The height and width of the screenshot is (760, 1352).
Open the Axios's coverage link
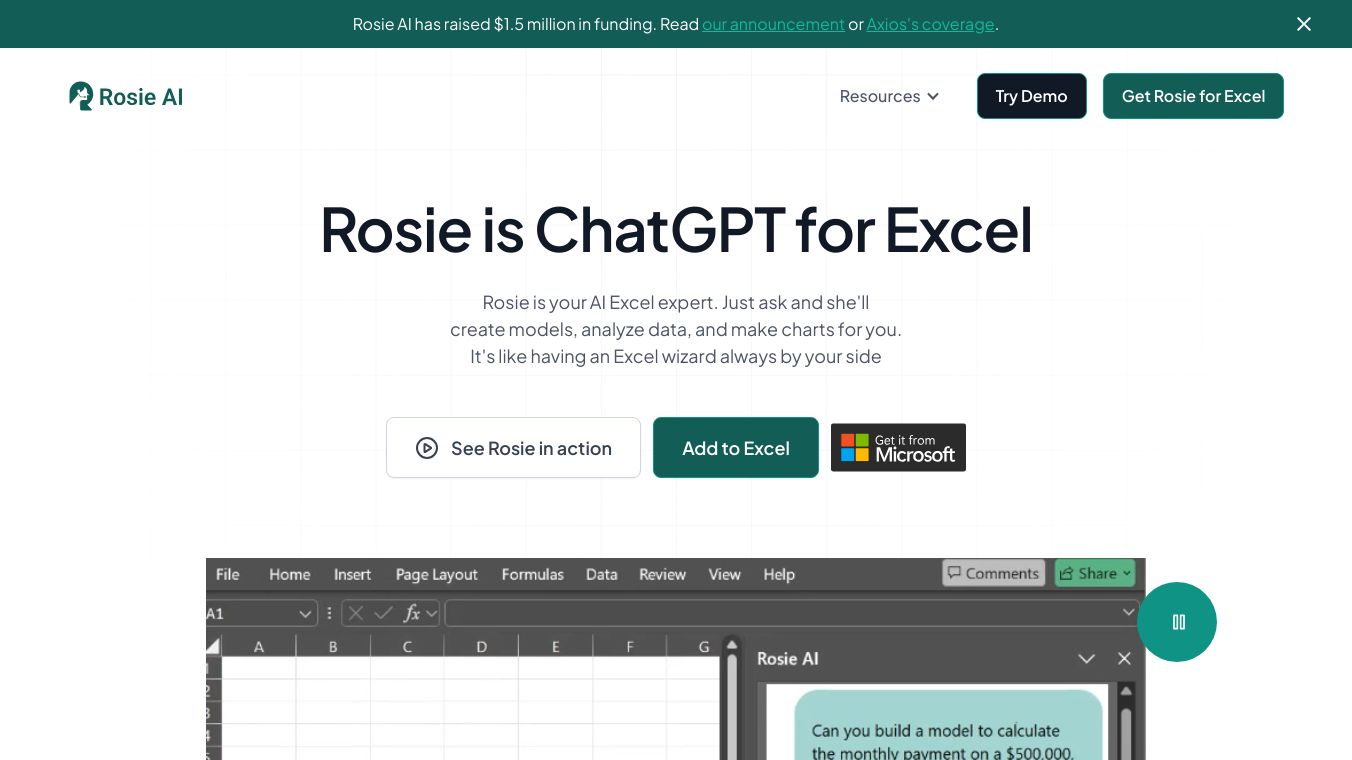click(x=930, y=24)
